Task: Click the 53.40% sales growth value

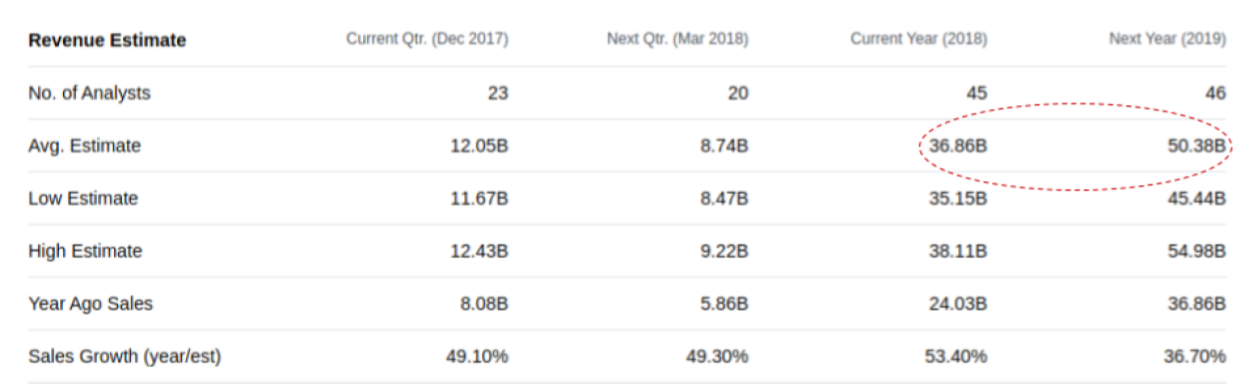Action: point(957,356)
